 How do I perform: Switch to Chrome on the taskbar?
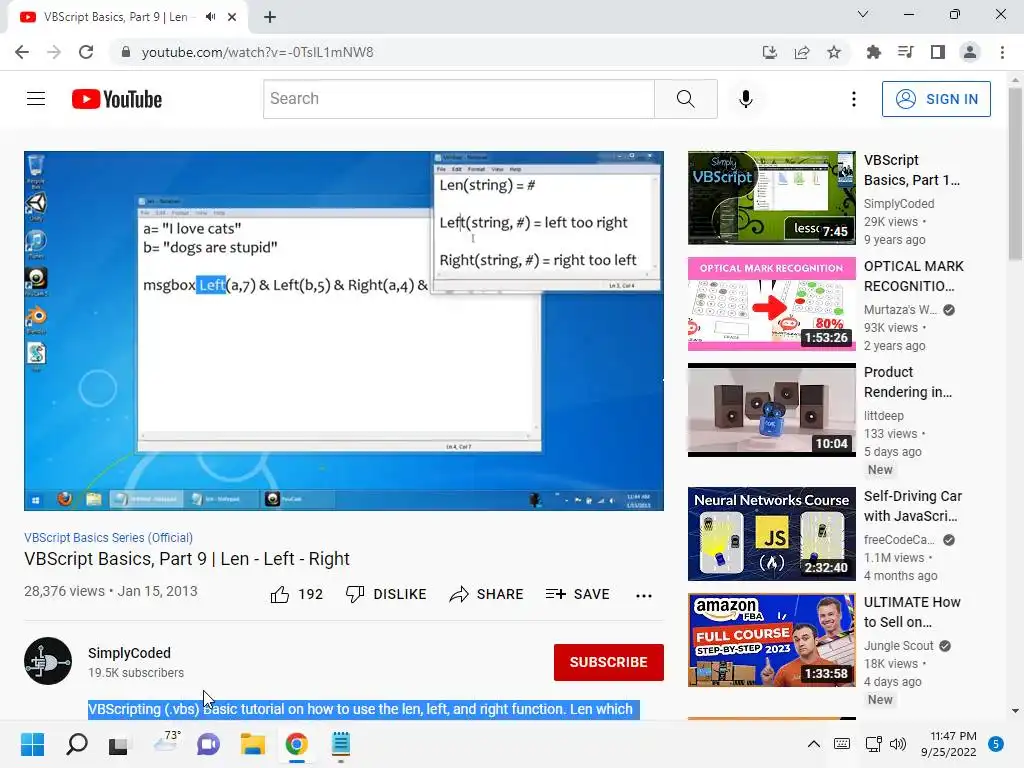coord(296,744)
